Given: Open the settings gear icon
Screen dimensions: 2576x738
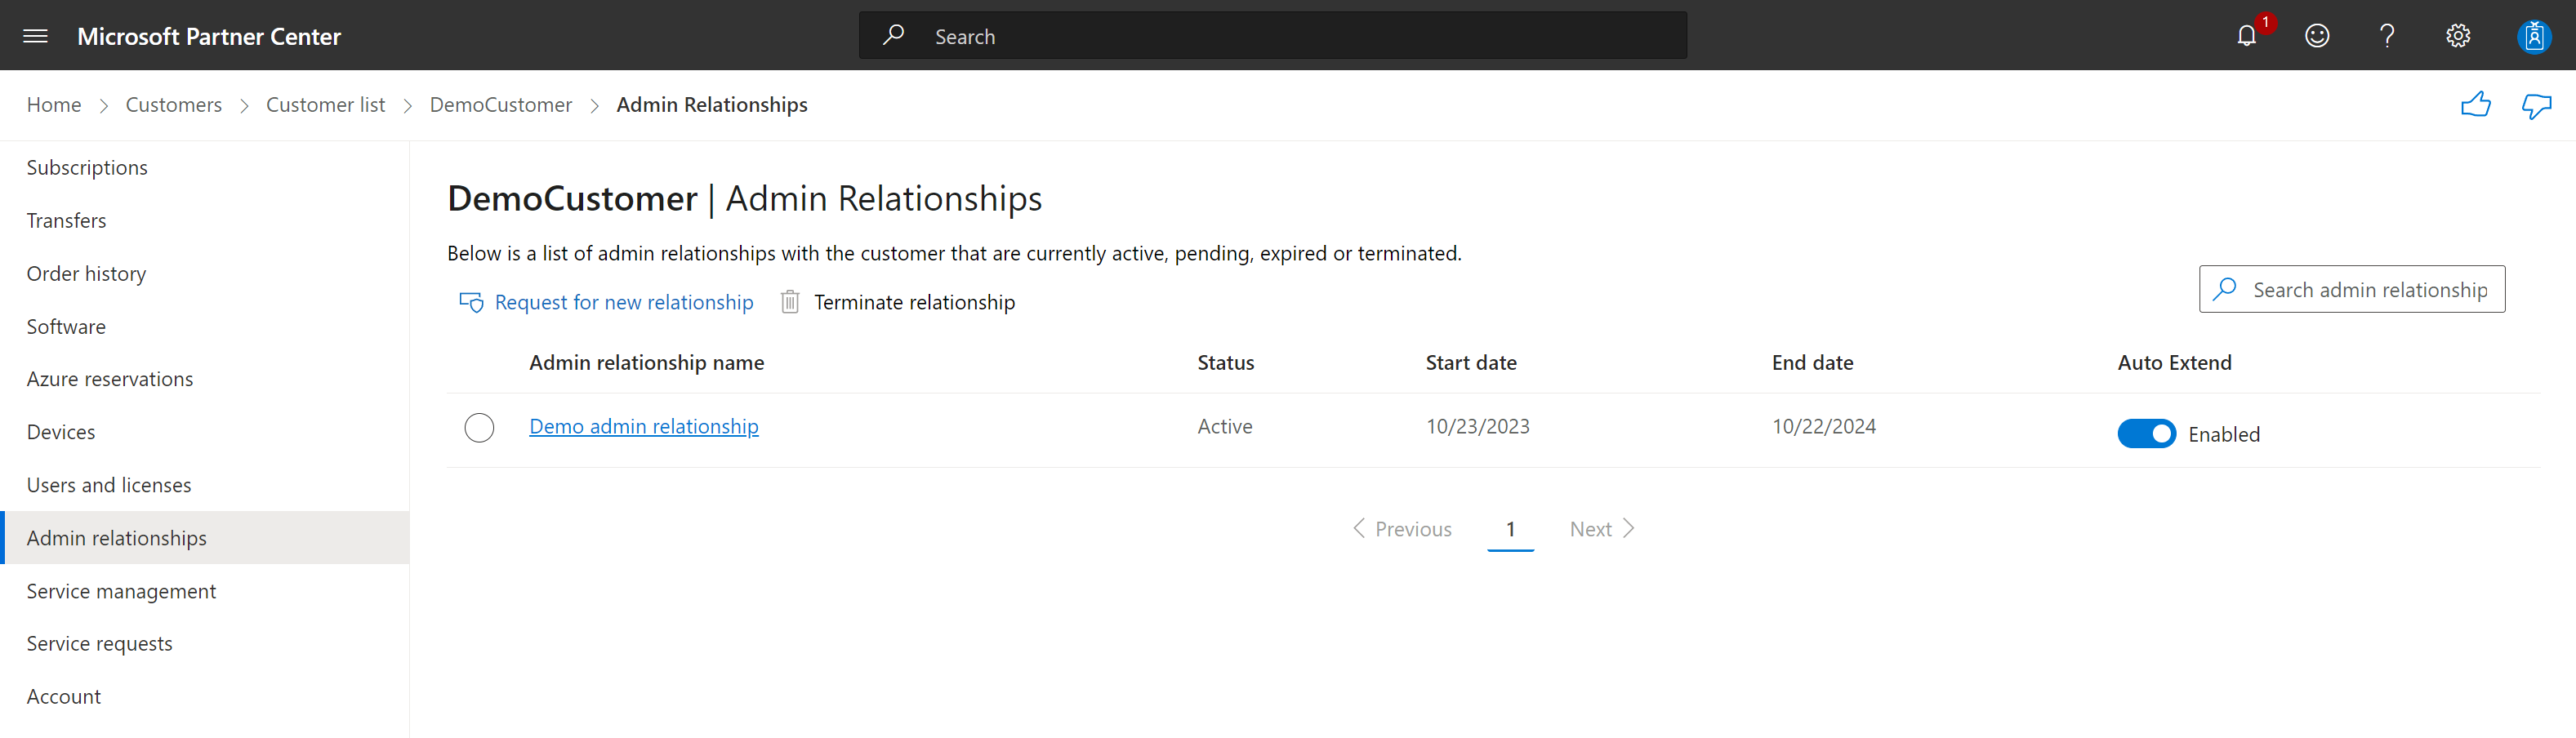Looking at the screenshot, I should click(x=2458, y=36).
